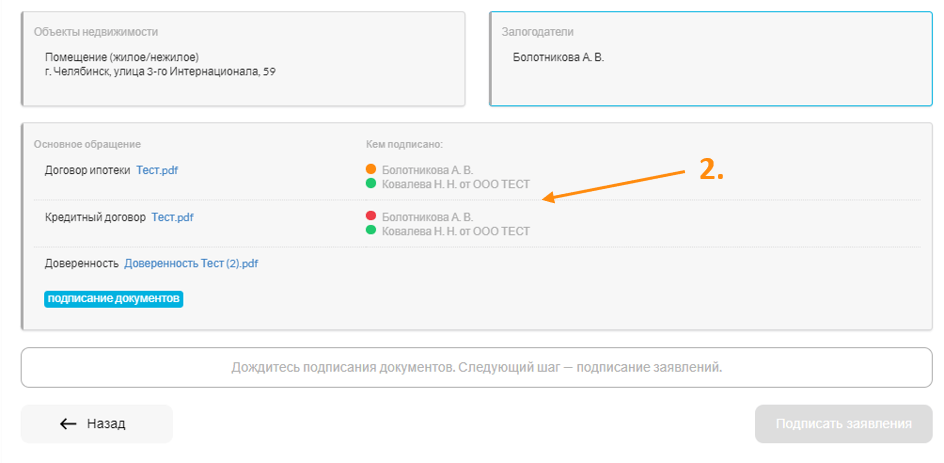Open Доверенность Тест (2).pdf file link

tap(191, 264)
